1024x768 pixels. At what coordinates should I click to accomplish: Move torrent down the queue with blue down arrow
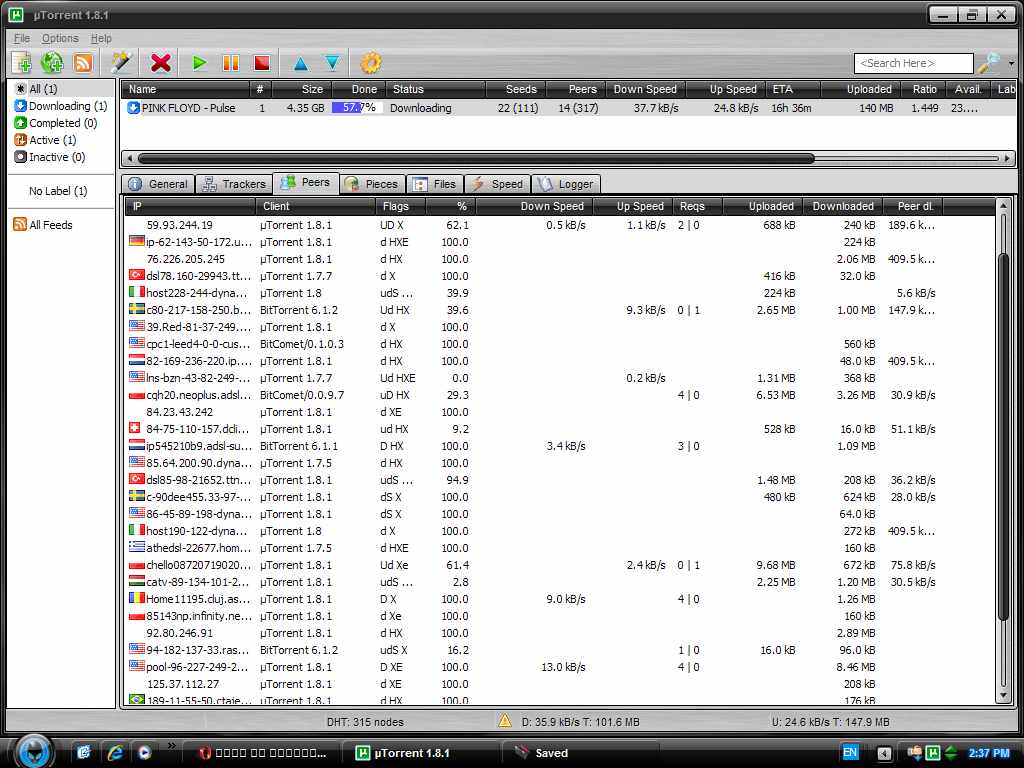[332, 63]
